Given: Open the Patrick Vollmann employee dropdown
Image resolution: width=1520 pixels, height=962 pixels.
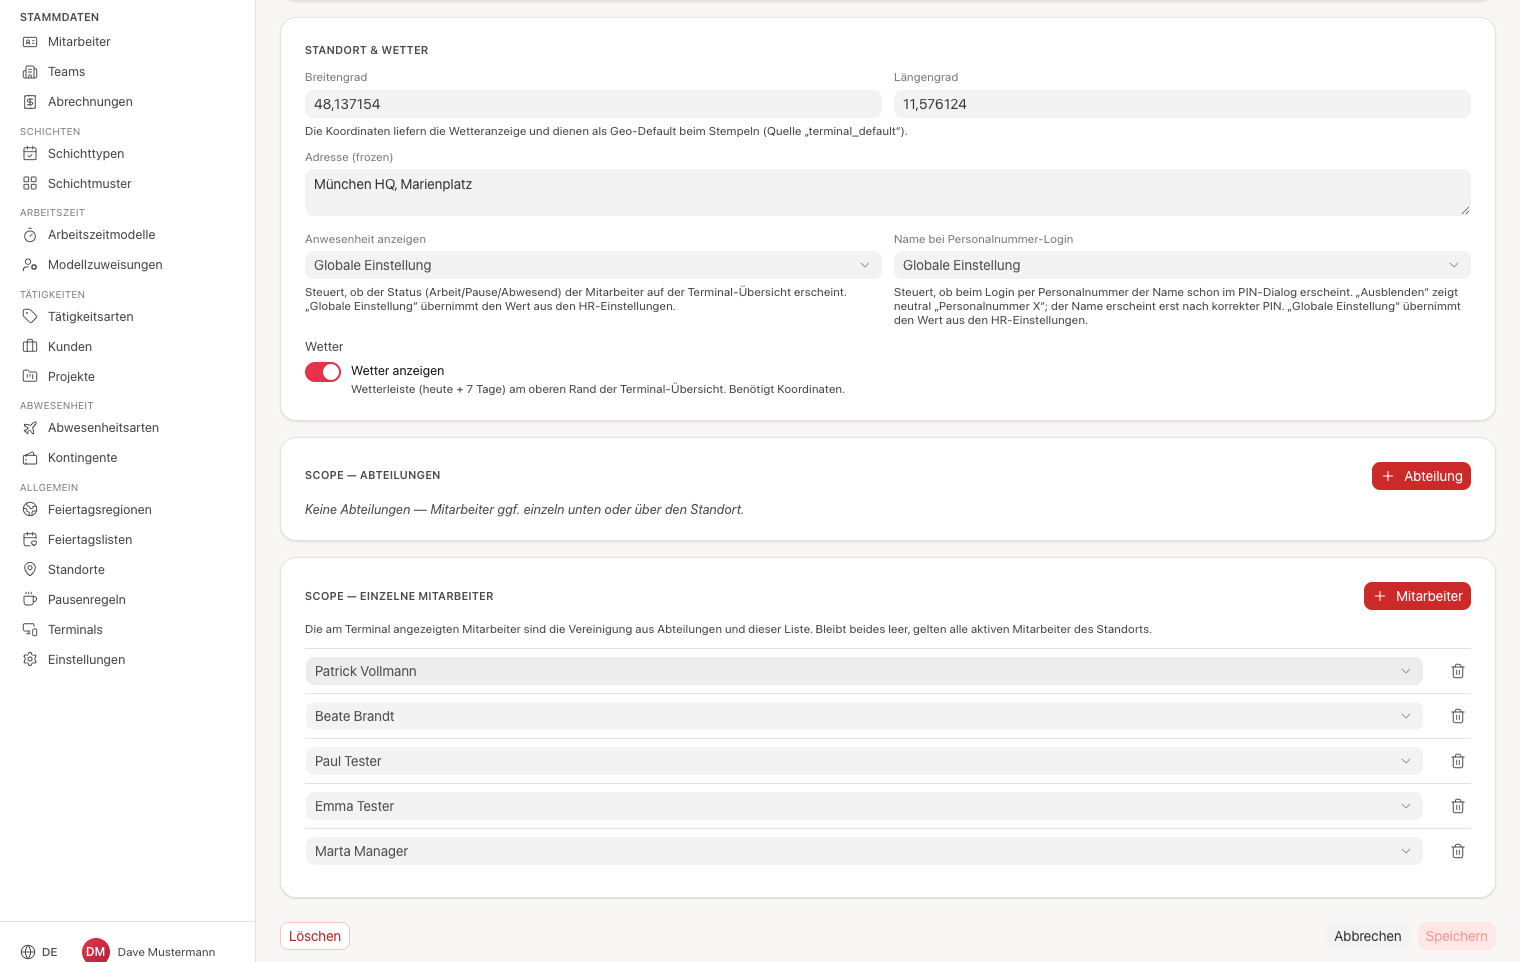Looking at the screenshot, I should [864, 671].
